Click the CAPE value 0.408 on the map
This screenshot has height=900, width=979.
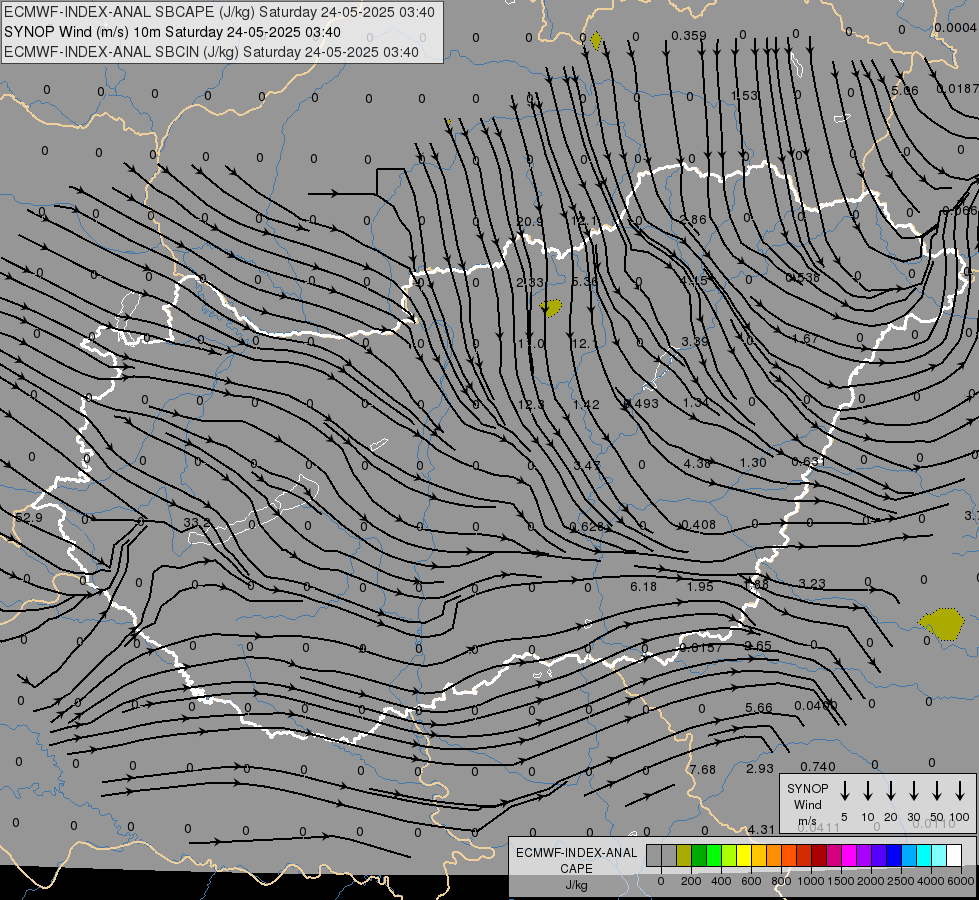[699, 525]
